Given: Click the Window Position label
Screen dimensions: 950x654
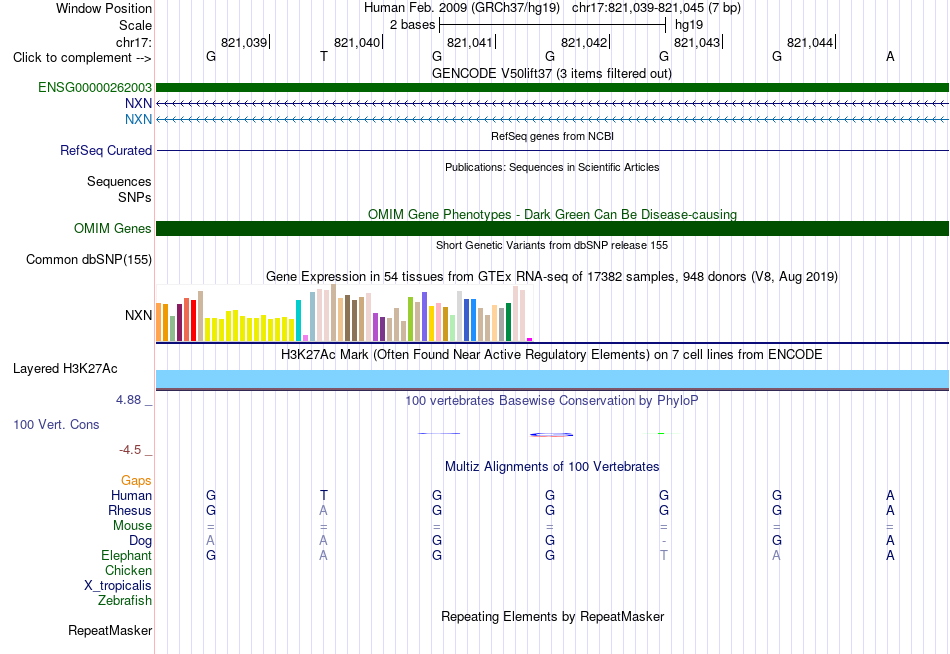Looking at the screenshot, I should [x=104, y=8].
